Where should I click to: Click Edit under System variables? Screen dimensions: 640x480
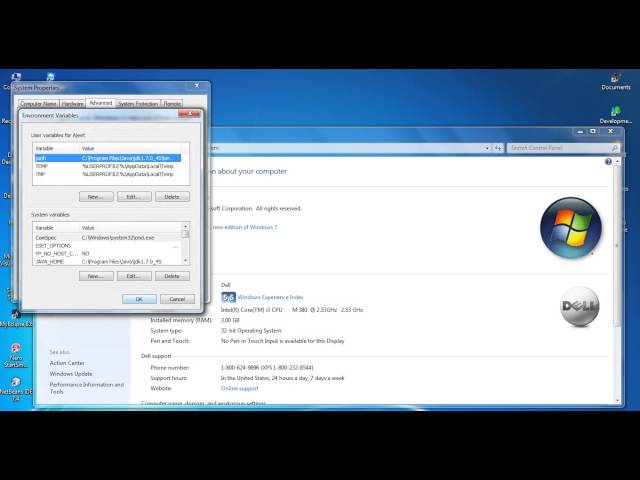click(134, 276)
